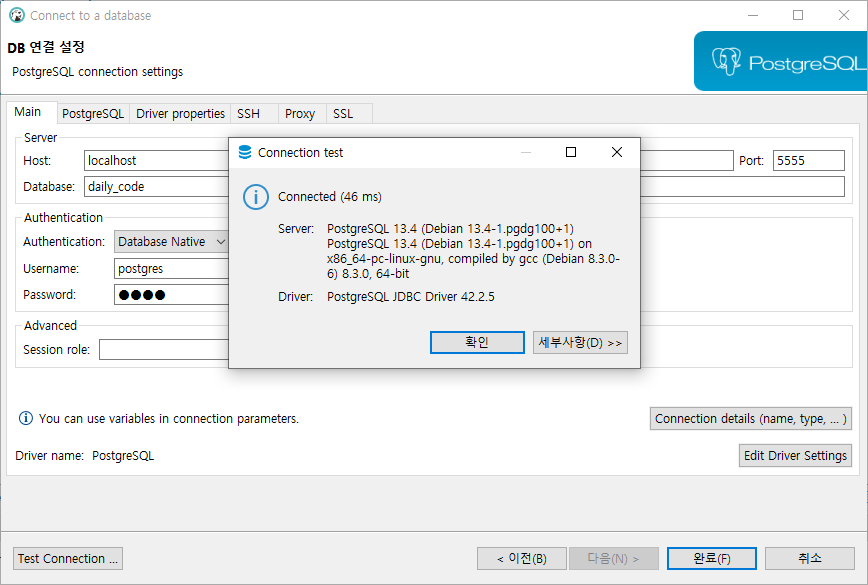The image size is (868, 585).
Task: Go back with 이전(B) button
Action: (522, 558)
